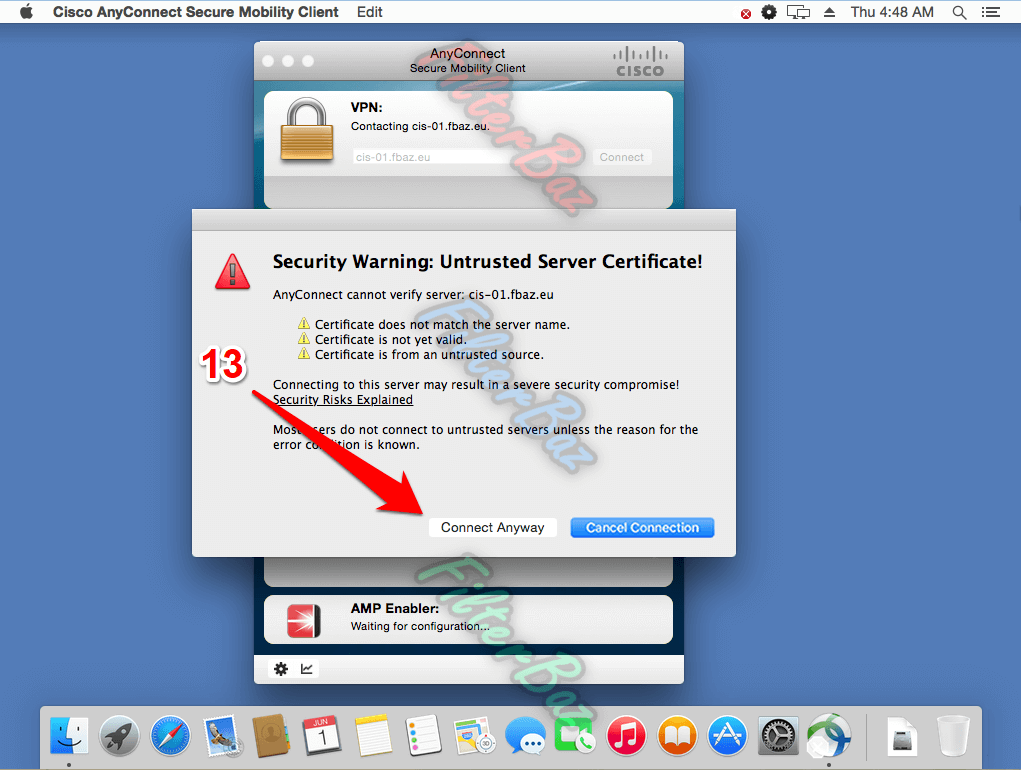1021x770 pixels.
Task: Open Spotlight search magnifier
Action: tap(959, 12)
